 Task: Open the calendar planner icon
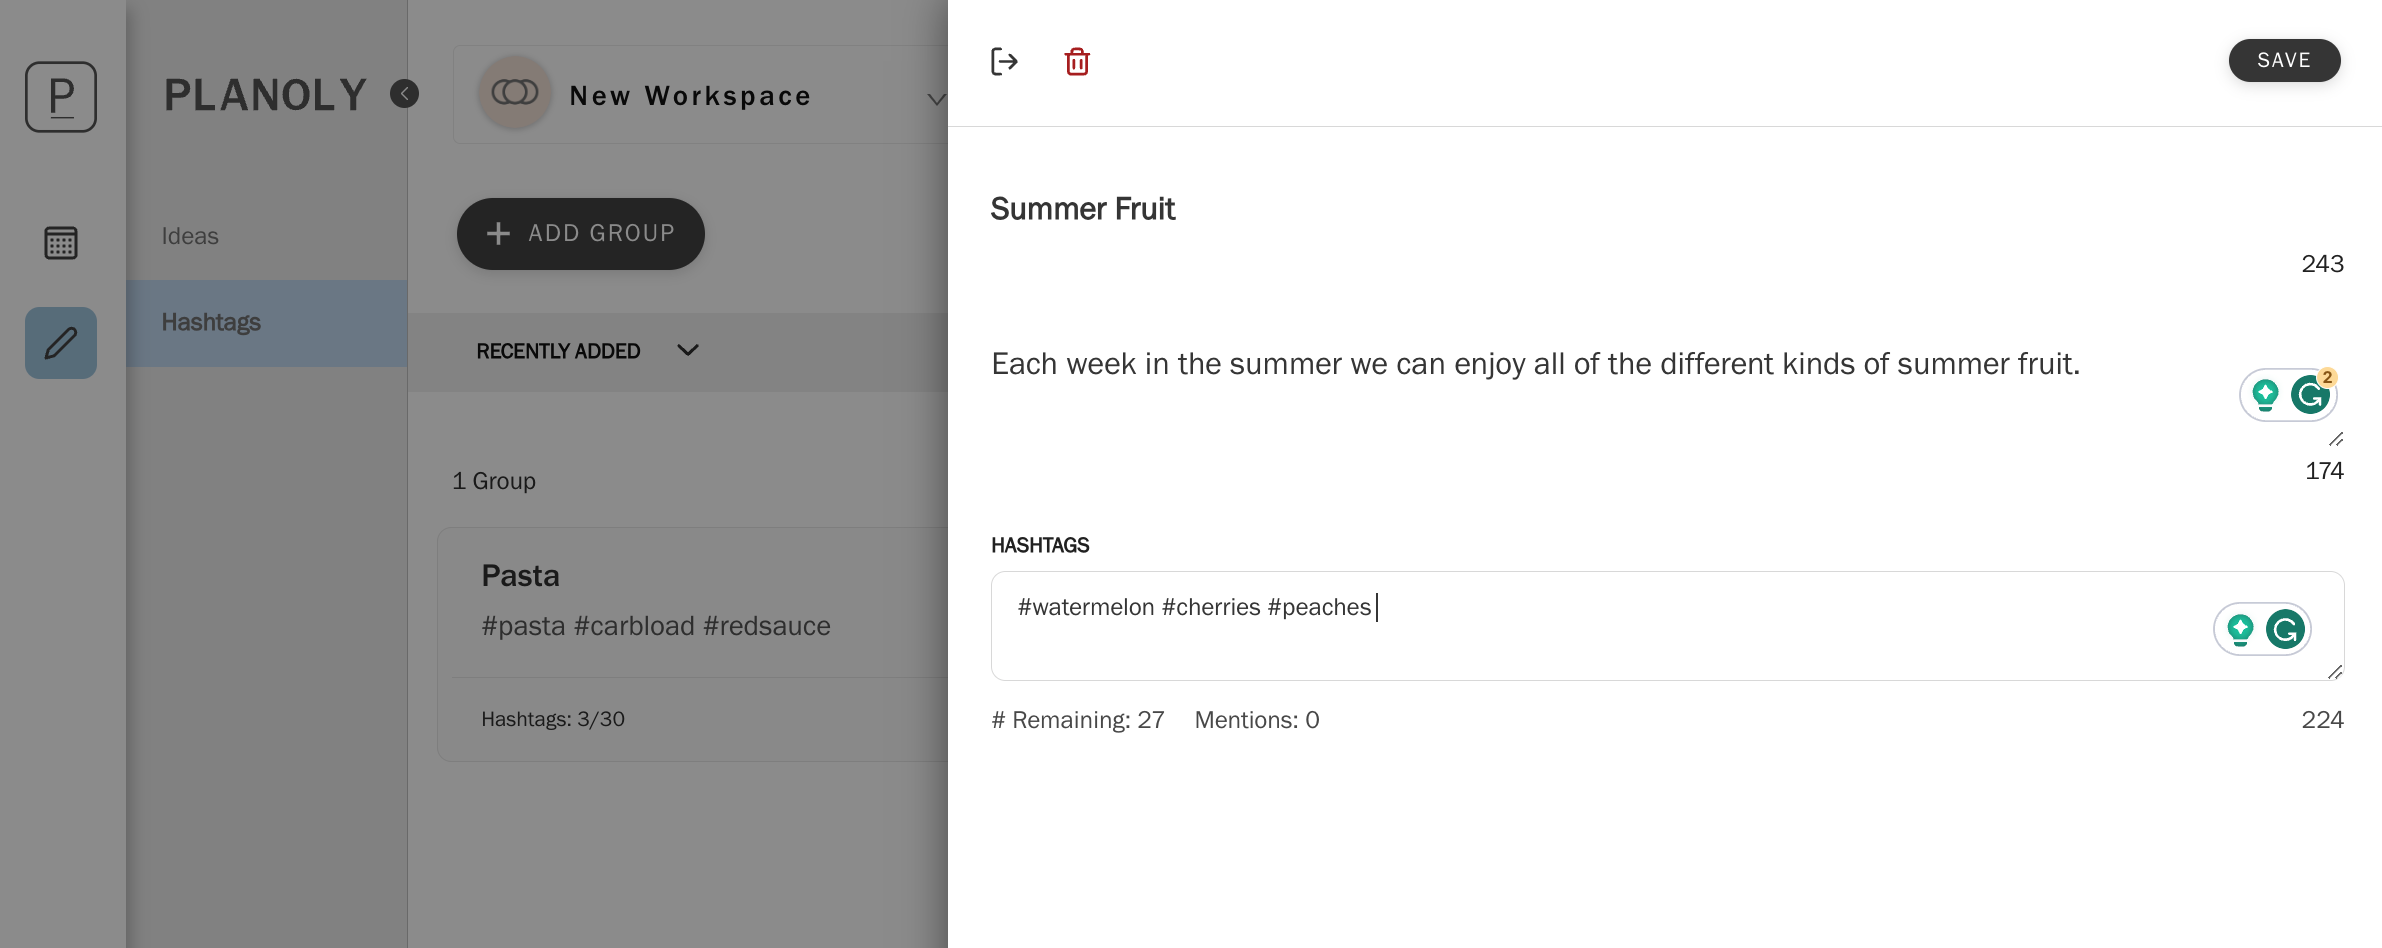tap(61, 243)
